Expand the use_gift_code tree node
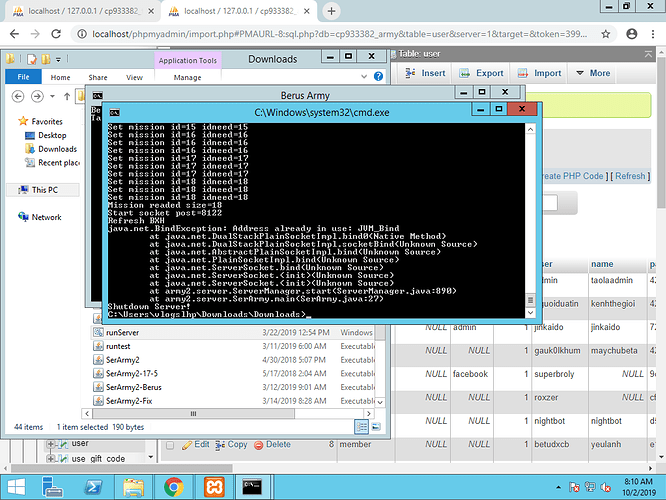Viewport: 666px width, 500px height. [x=51, y=459]
